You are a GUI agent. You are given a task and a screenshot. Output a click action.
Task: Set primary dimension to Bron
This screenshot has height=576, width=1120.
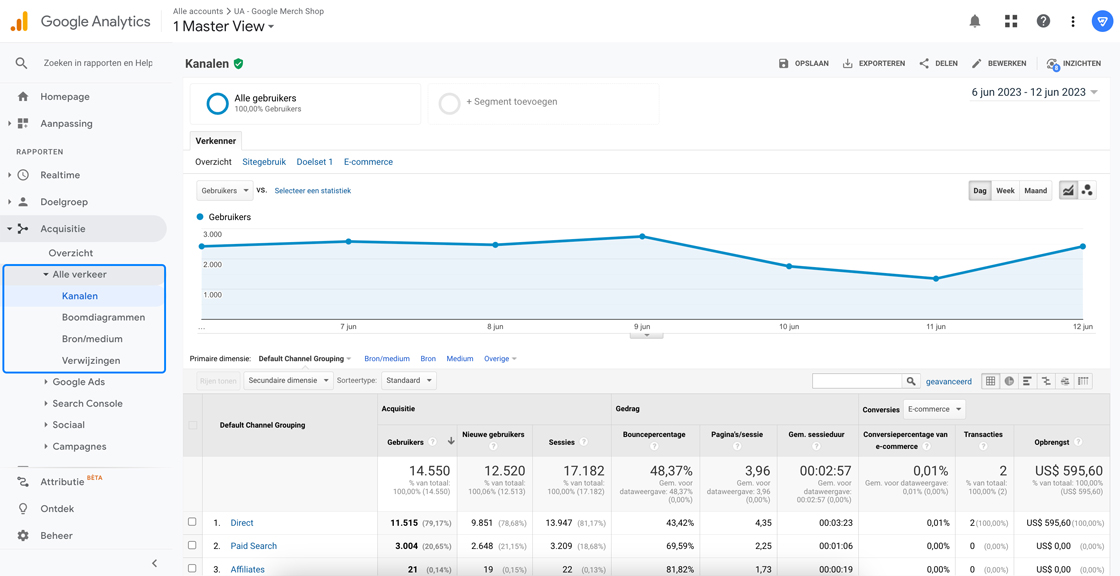coord(429,359)
